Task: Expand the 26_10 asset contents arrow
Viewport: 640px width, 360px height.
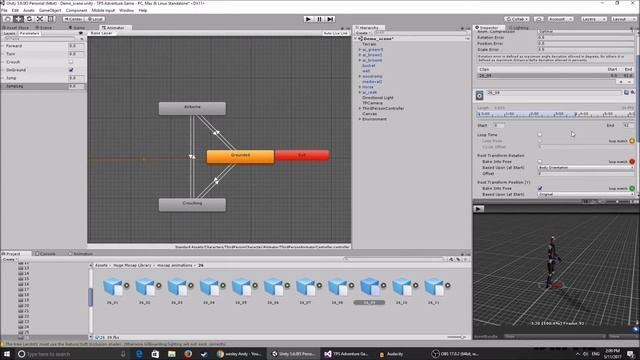Action: coord(416,285)
